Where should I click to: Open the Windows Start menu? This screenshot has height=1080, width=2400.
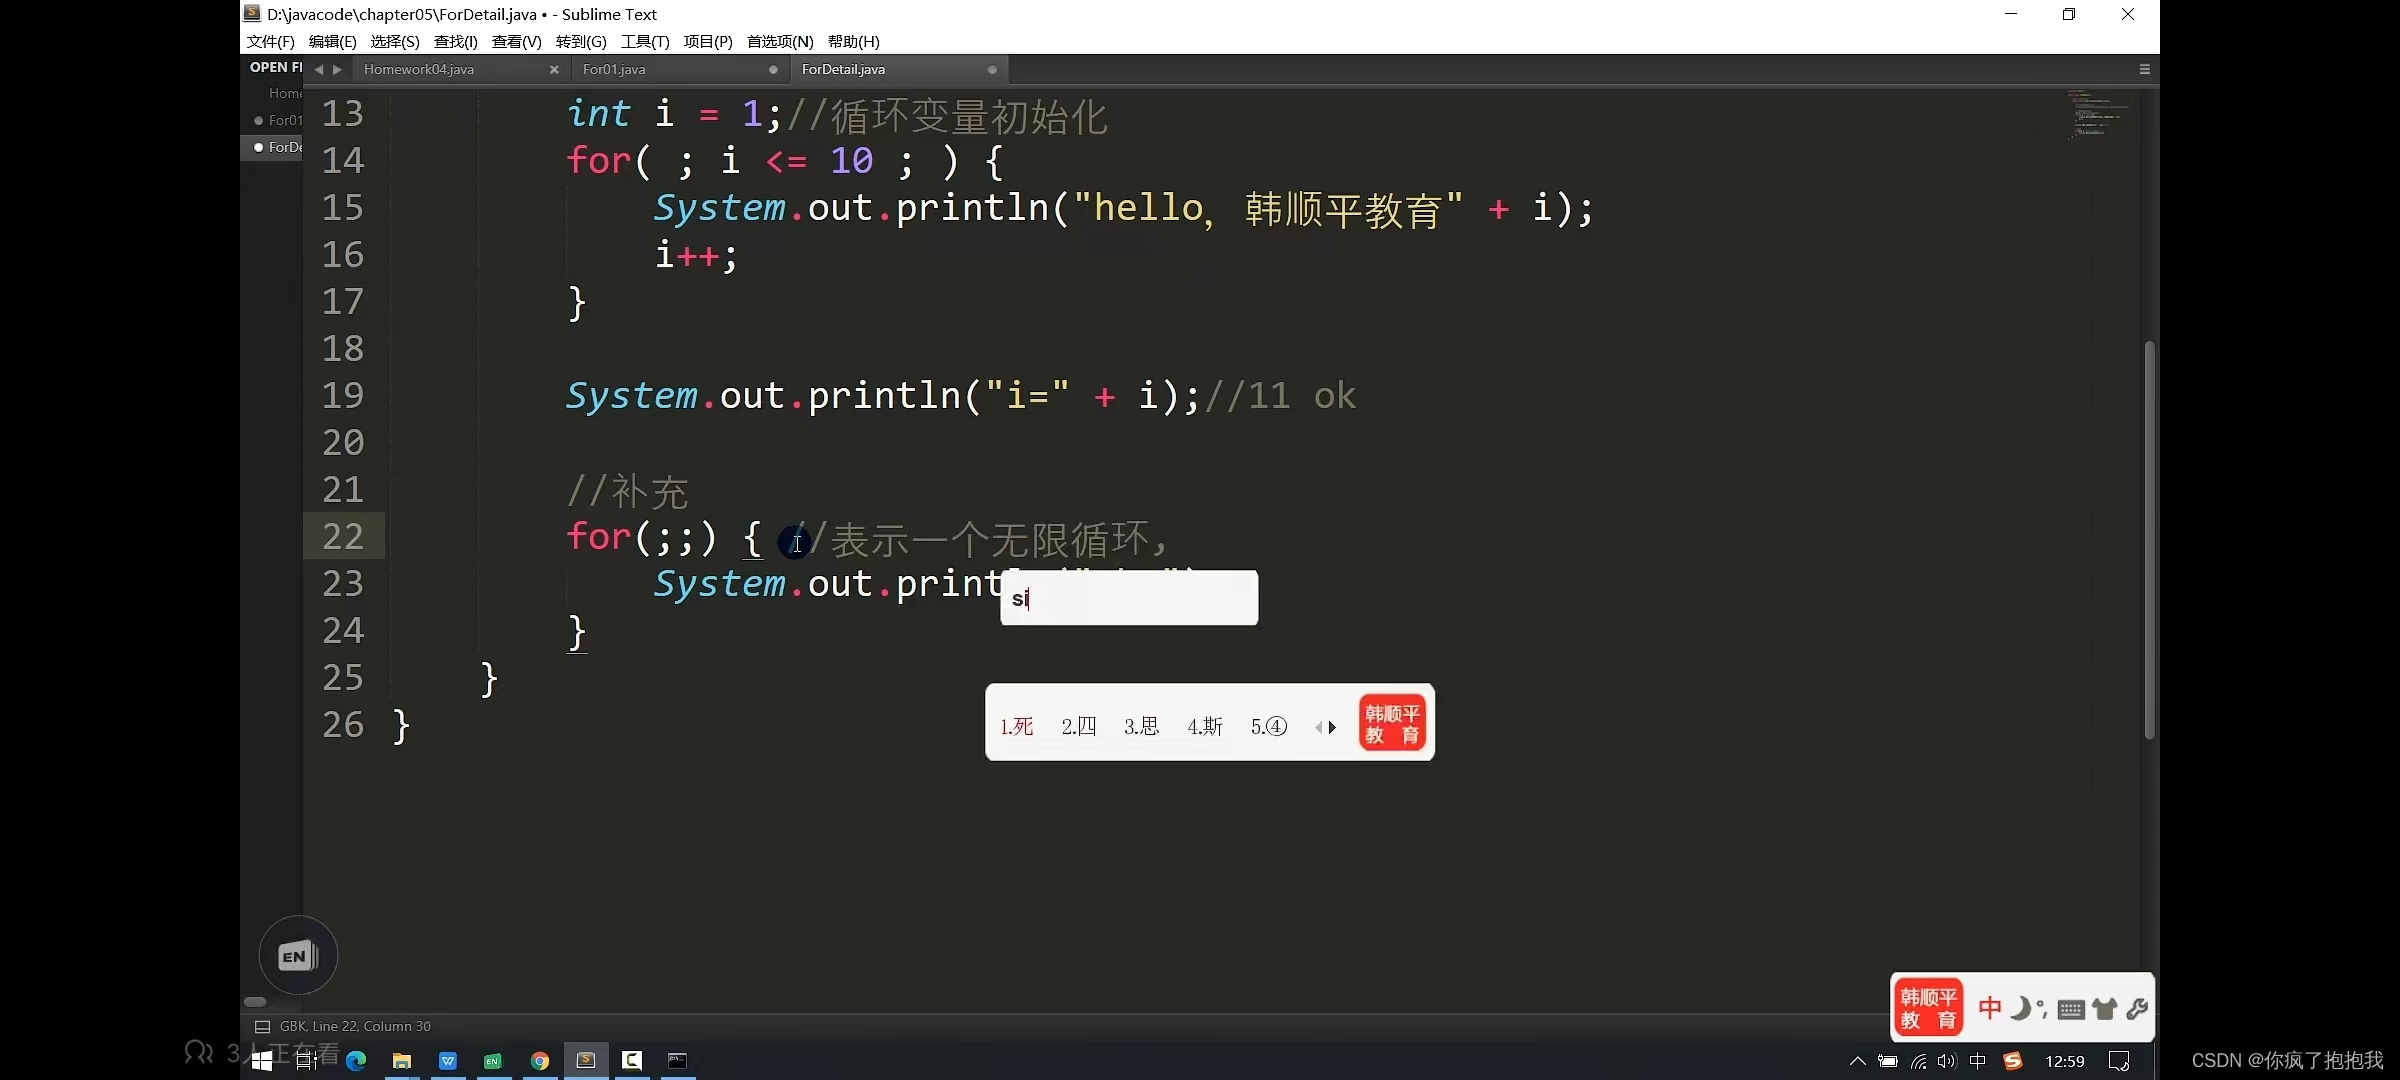tap(262, 1061)
